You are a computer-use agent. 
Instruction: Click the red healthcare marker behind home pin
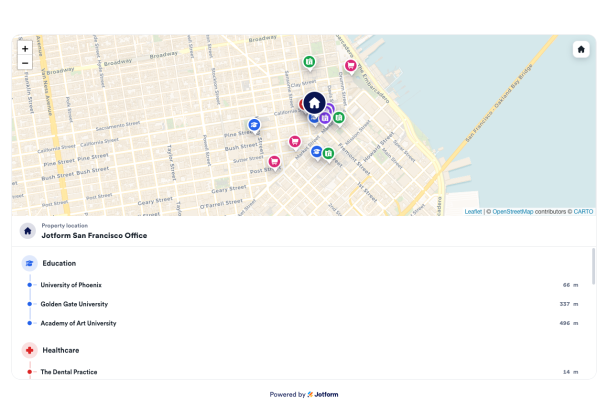click(301, 104)
